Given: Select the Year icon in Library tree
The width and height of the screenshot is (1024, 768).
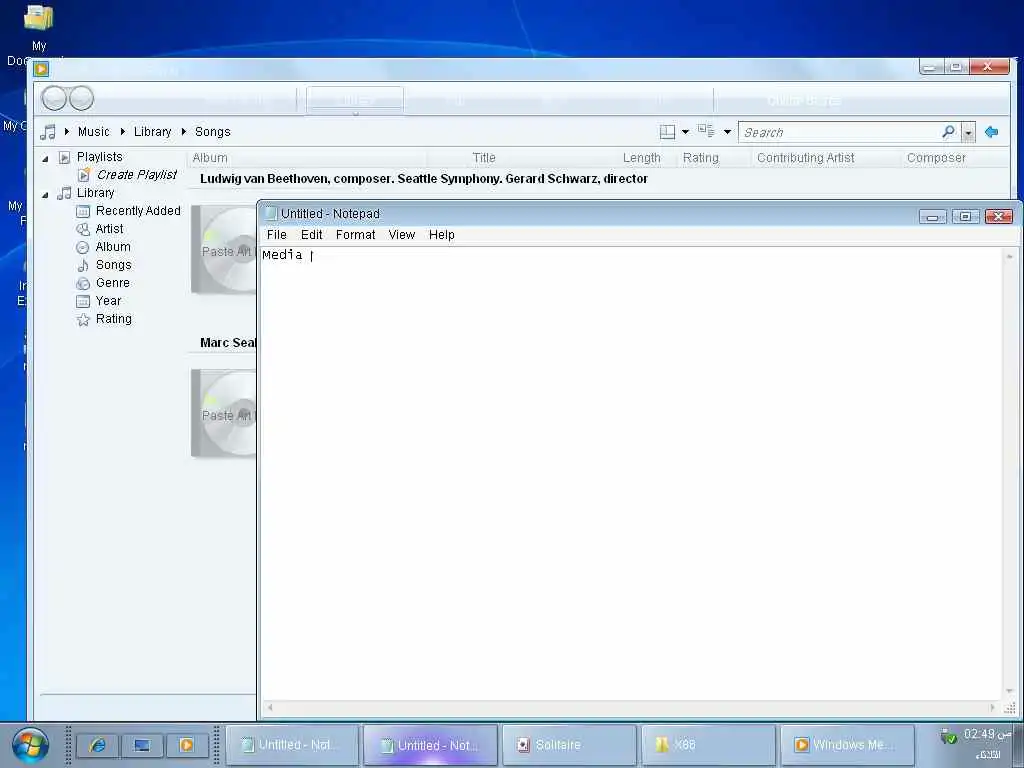Looking at the screenshot, I should (83, 301).
